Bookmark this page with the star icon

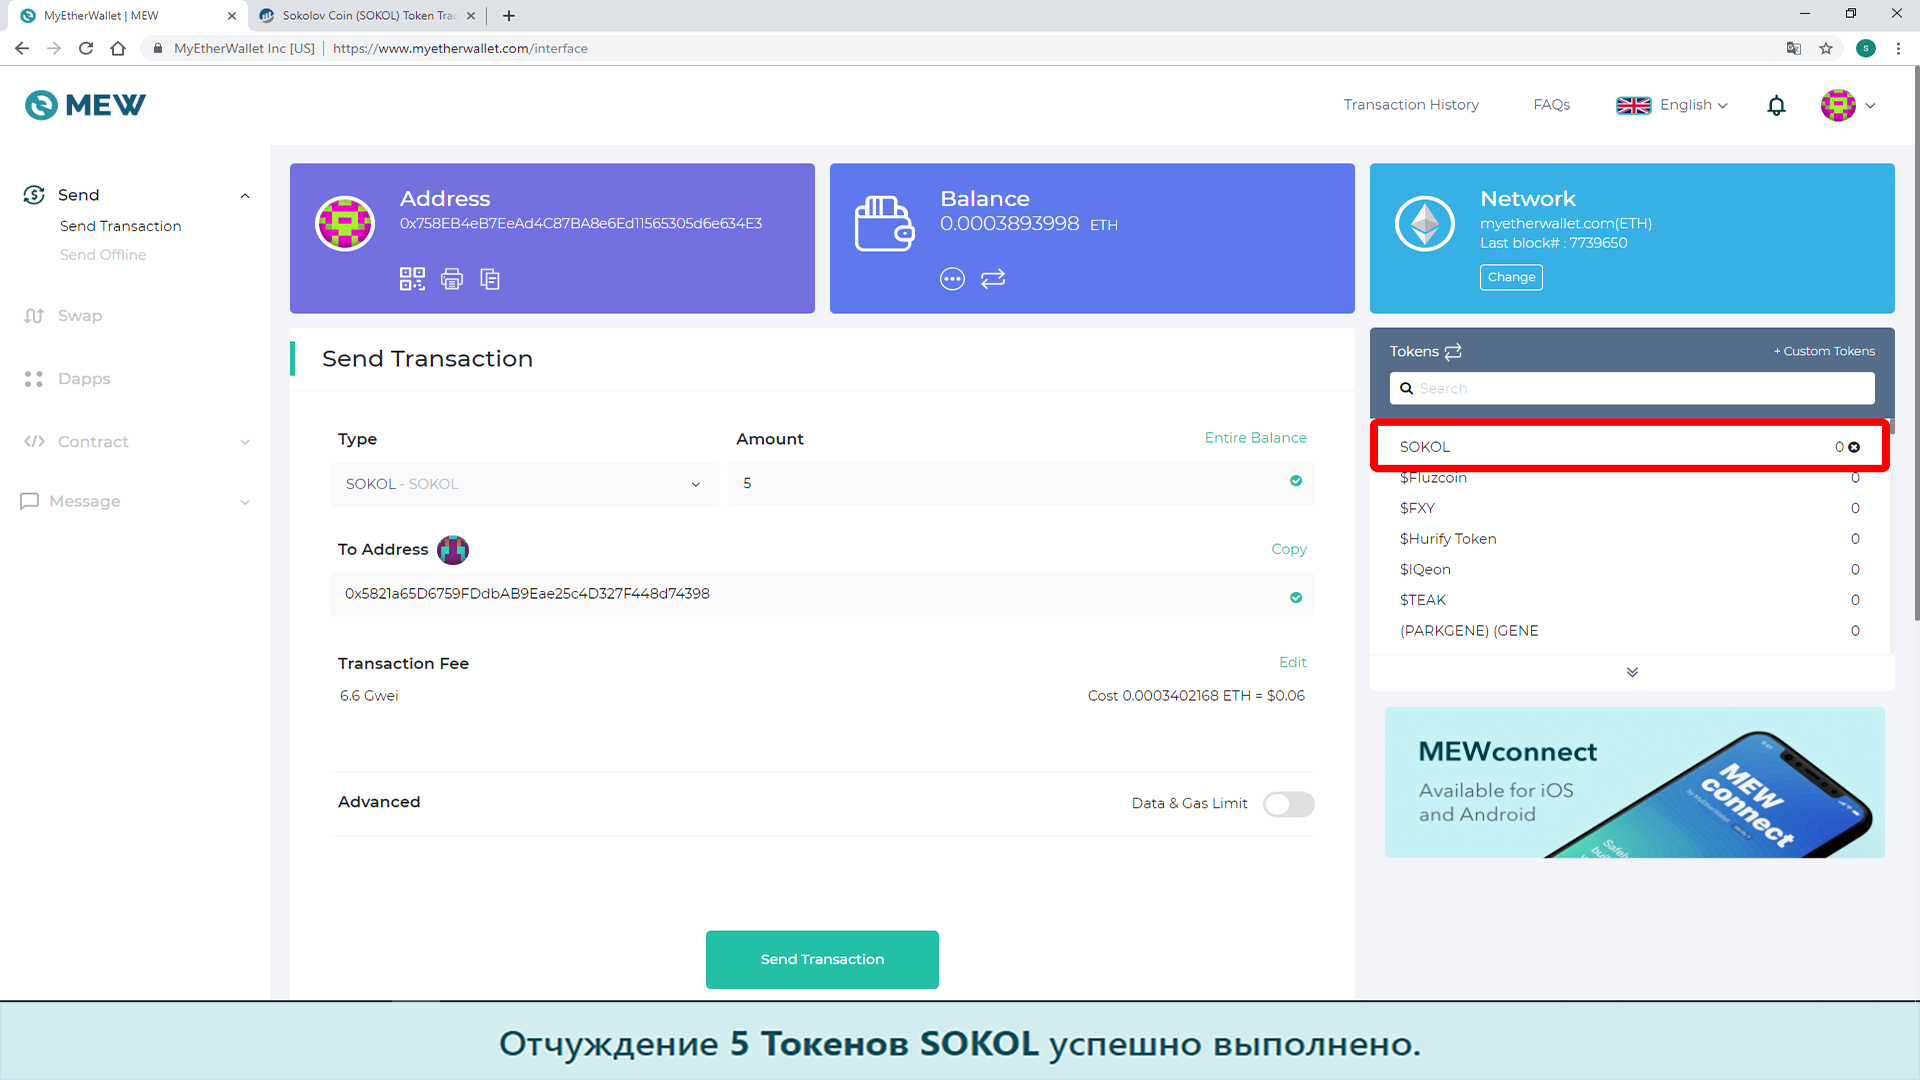[x=1826, y=48]
